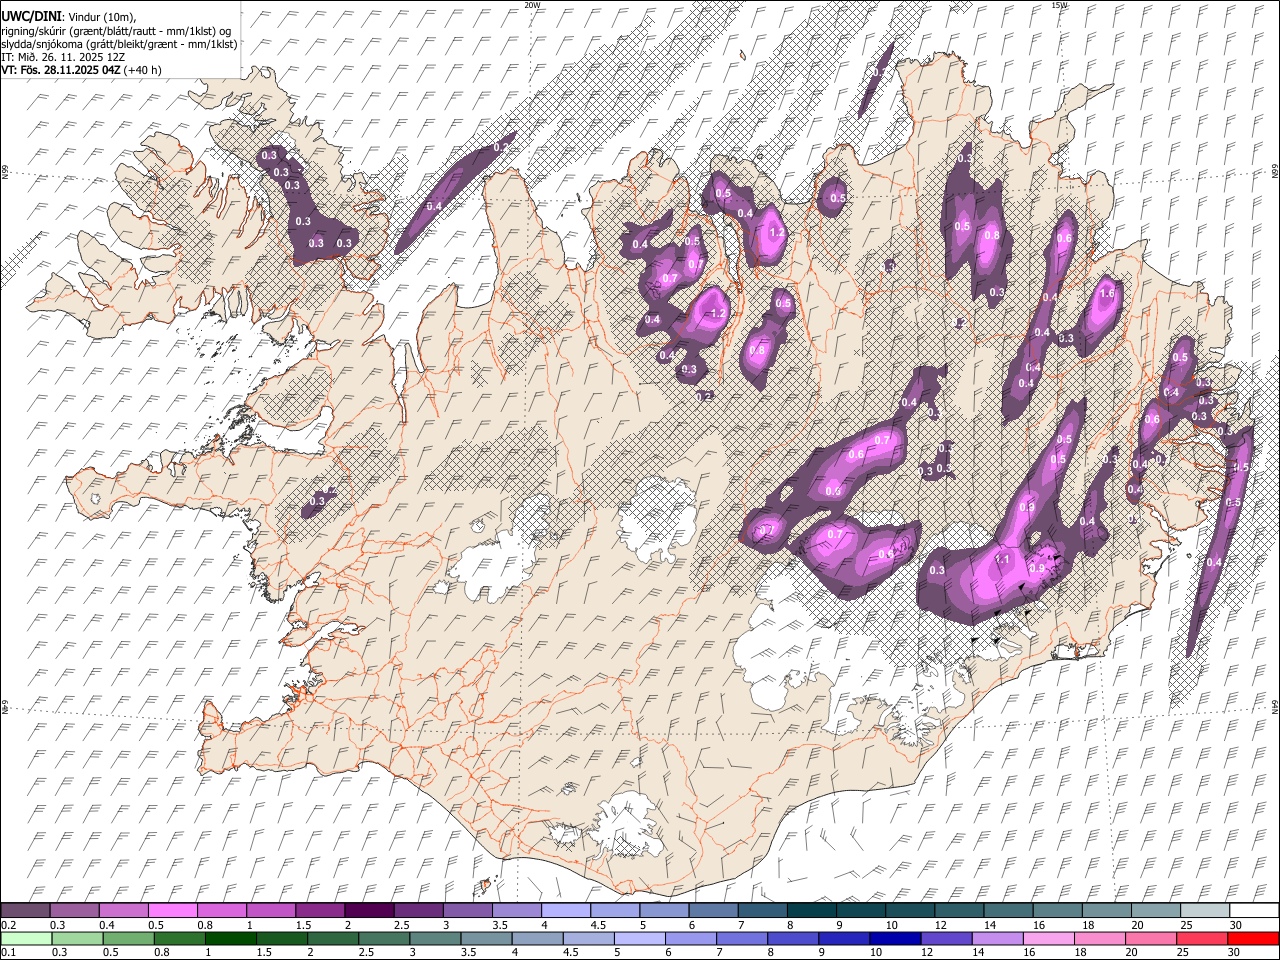Pick top-row legend swatch between 6 and 7
This screenshot has height=960, width=1280.
pos(713,911)
